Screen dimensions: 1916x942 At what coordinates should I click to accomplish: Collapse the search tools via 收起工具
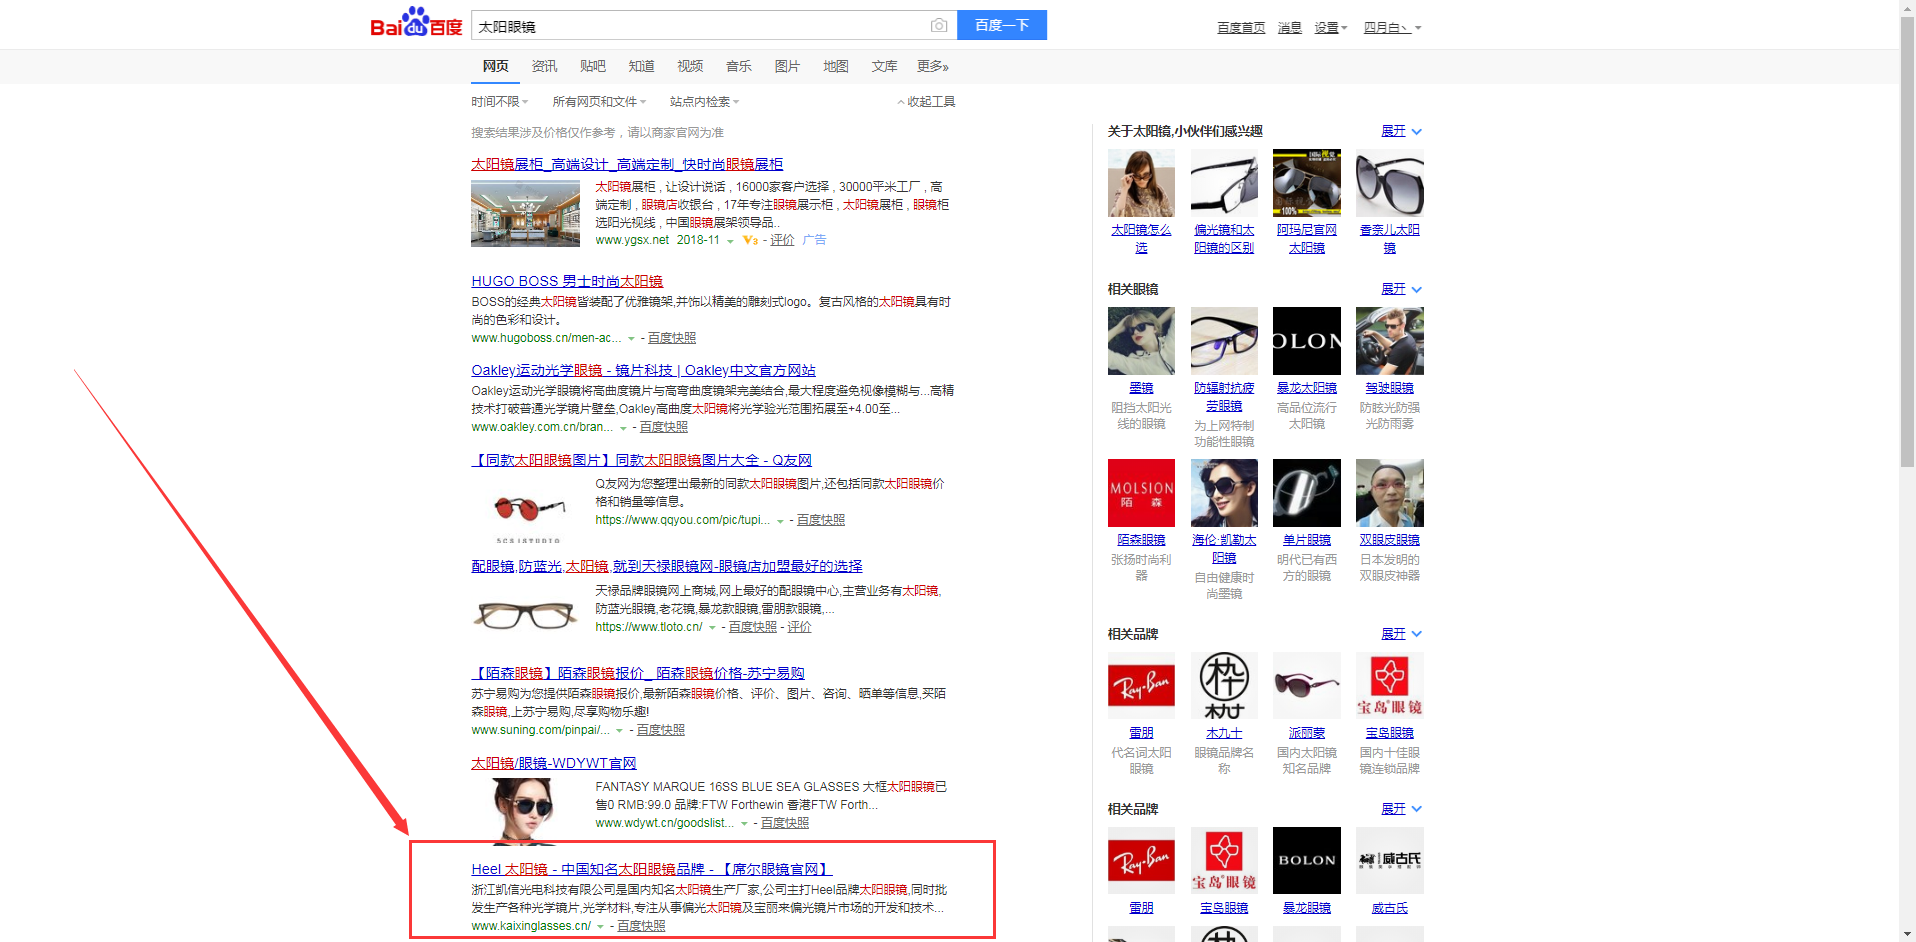coord(926,102)
